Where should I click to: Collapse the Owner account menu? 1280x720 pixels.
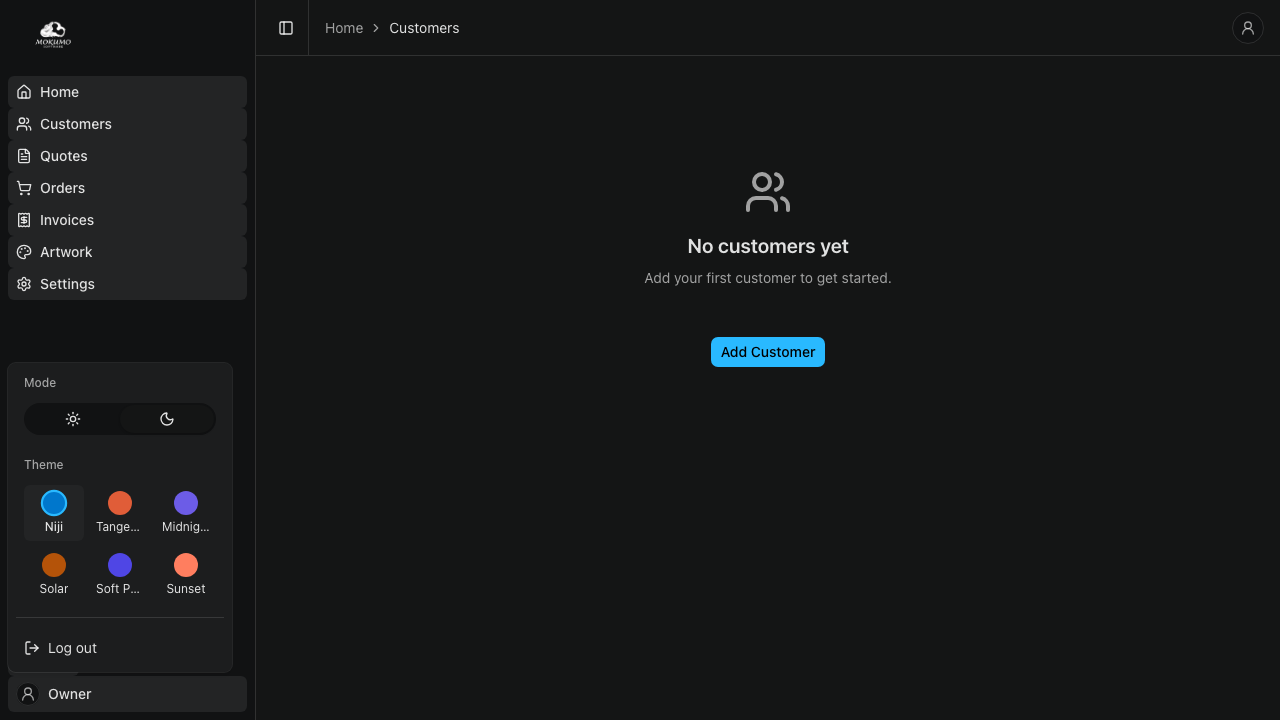coord(127,694)
